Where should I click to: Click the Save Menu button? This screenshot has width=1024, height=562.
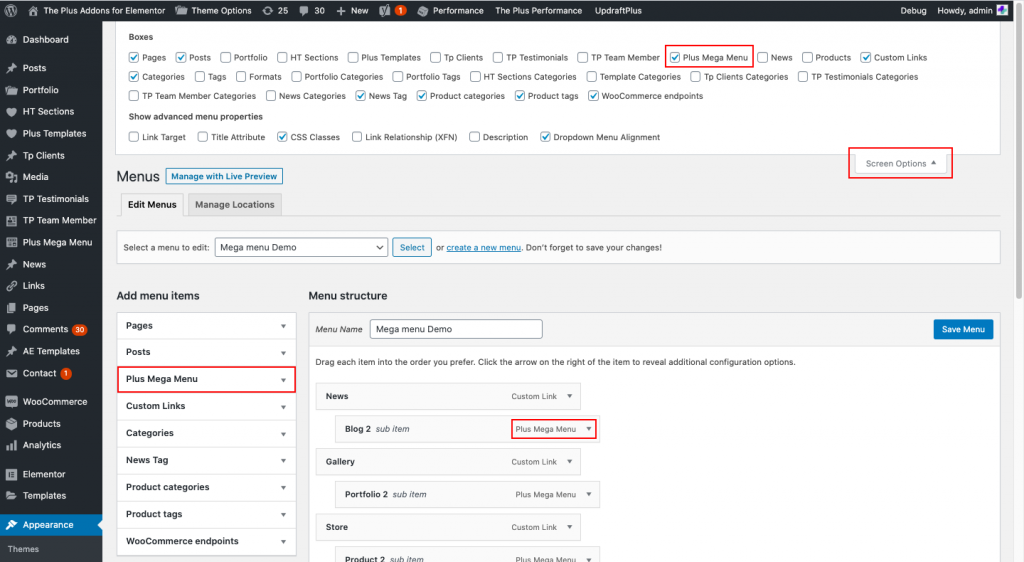coord(963,329)
